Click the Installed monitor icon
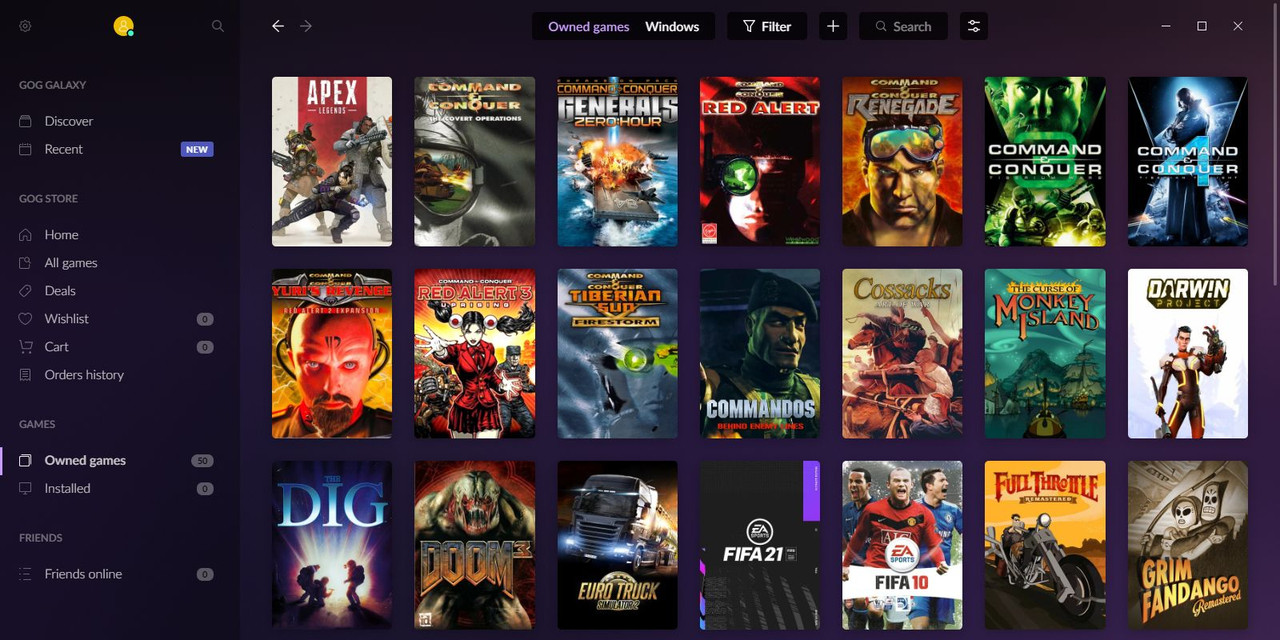The width and height of the screenshot is (1280, 640). click(x=26, y=489)
